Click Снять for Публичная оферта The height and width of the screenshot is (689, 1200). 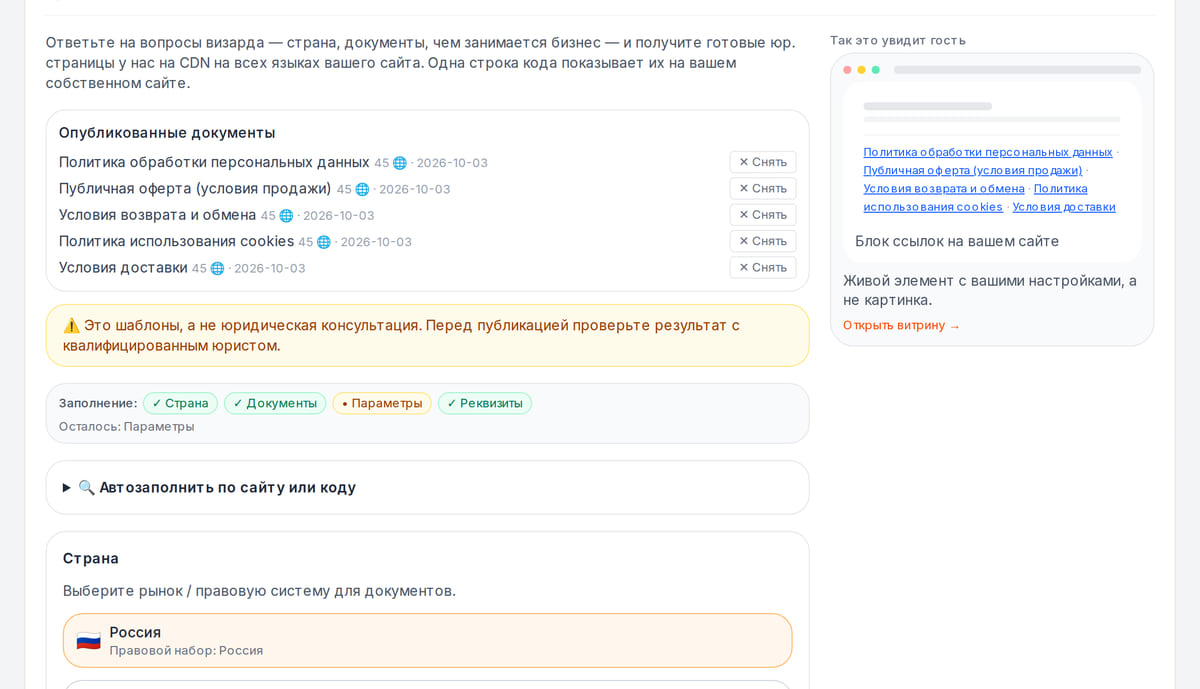763,188
